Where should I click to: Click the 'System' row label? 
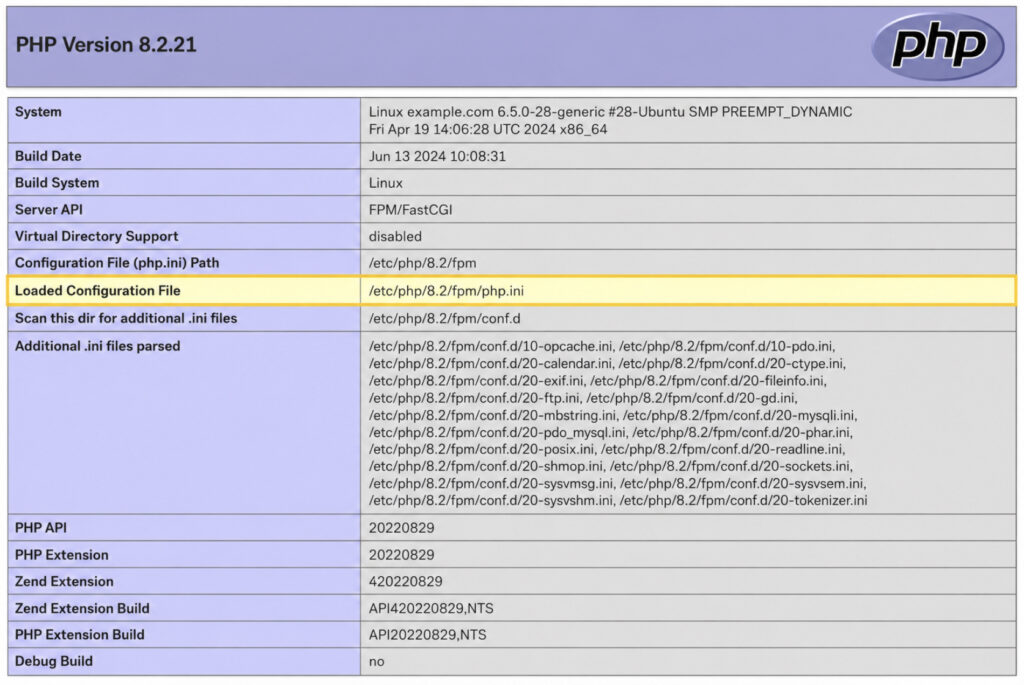pos(38,112)
